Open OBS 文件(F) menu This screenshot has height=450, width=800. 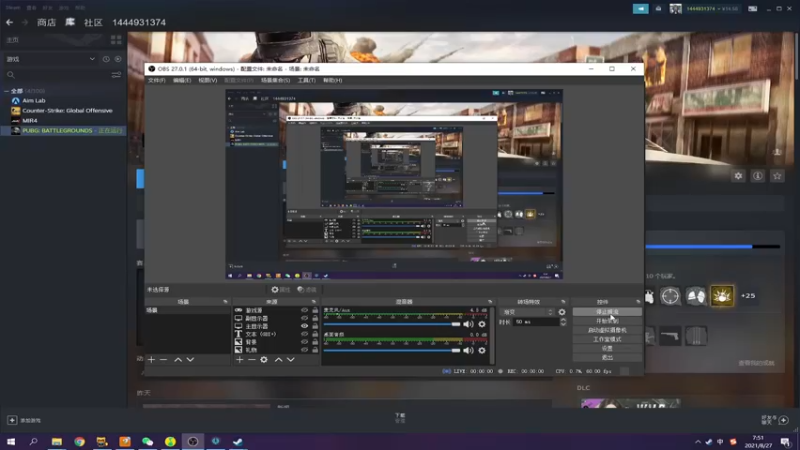point(157,81)
